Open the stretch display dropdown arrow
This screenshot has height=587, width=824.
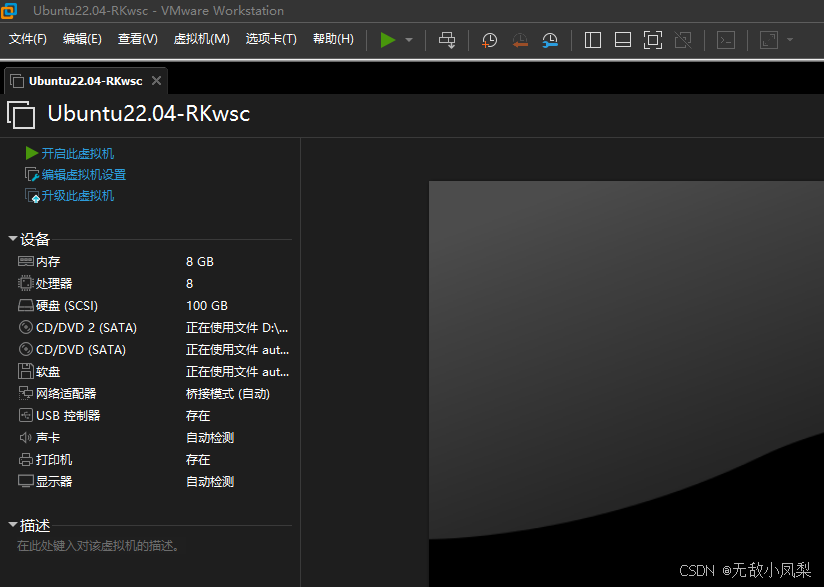click(789, 40)
